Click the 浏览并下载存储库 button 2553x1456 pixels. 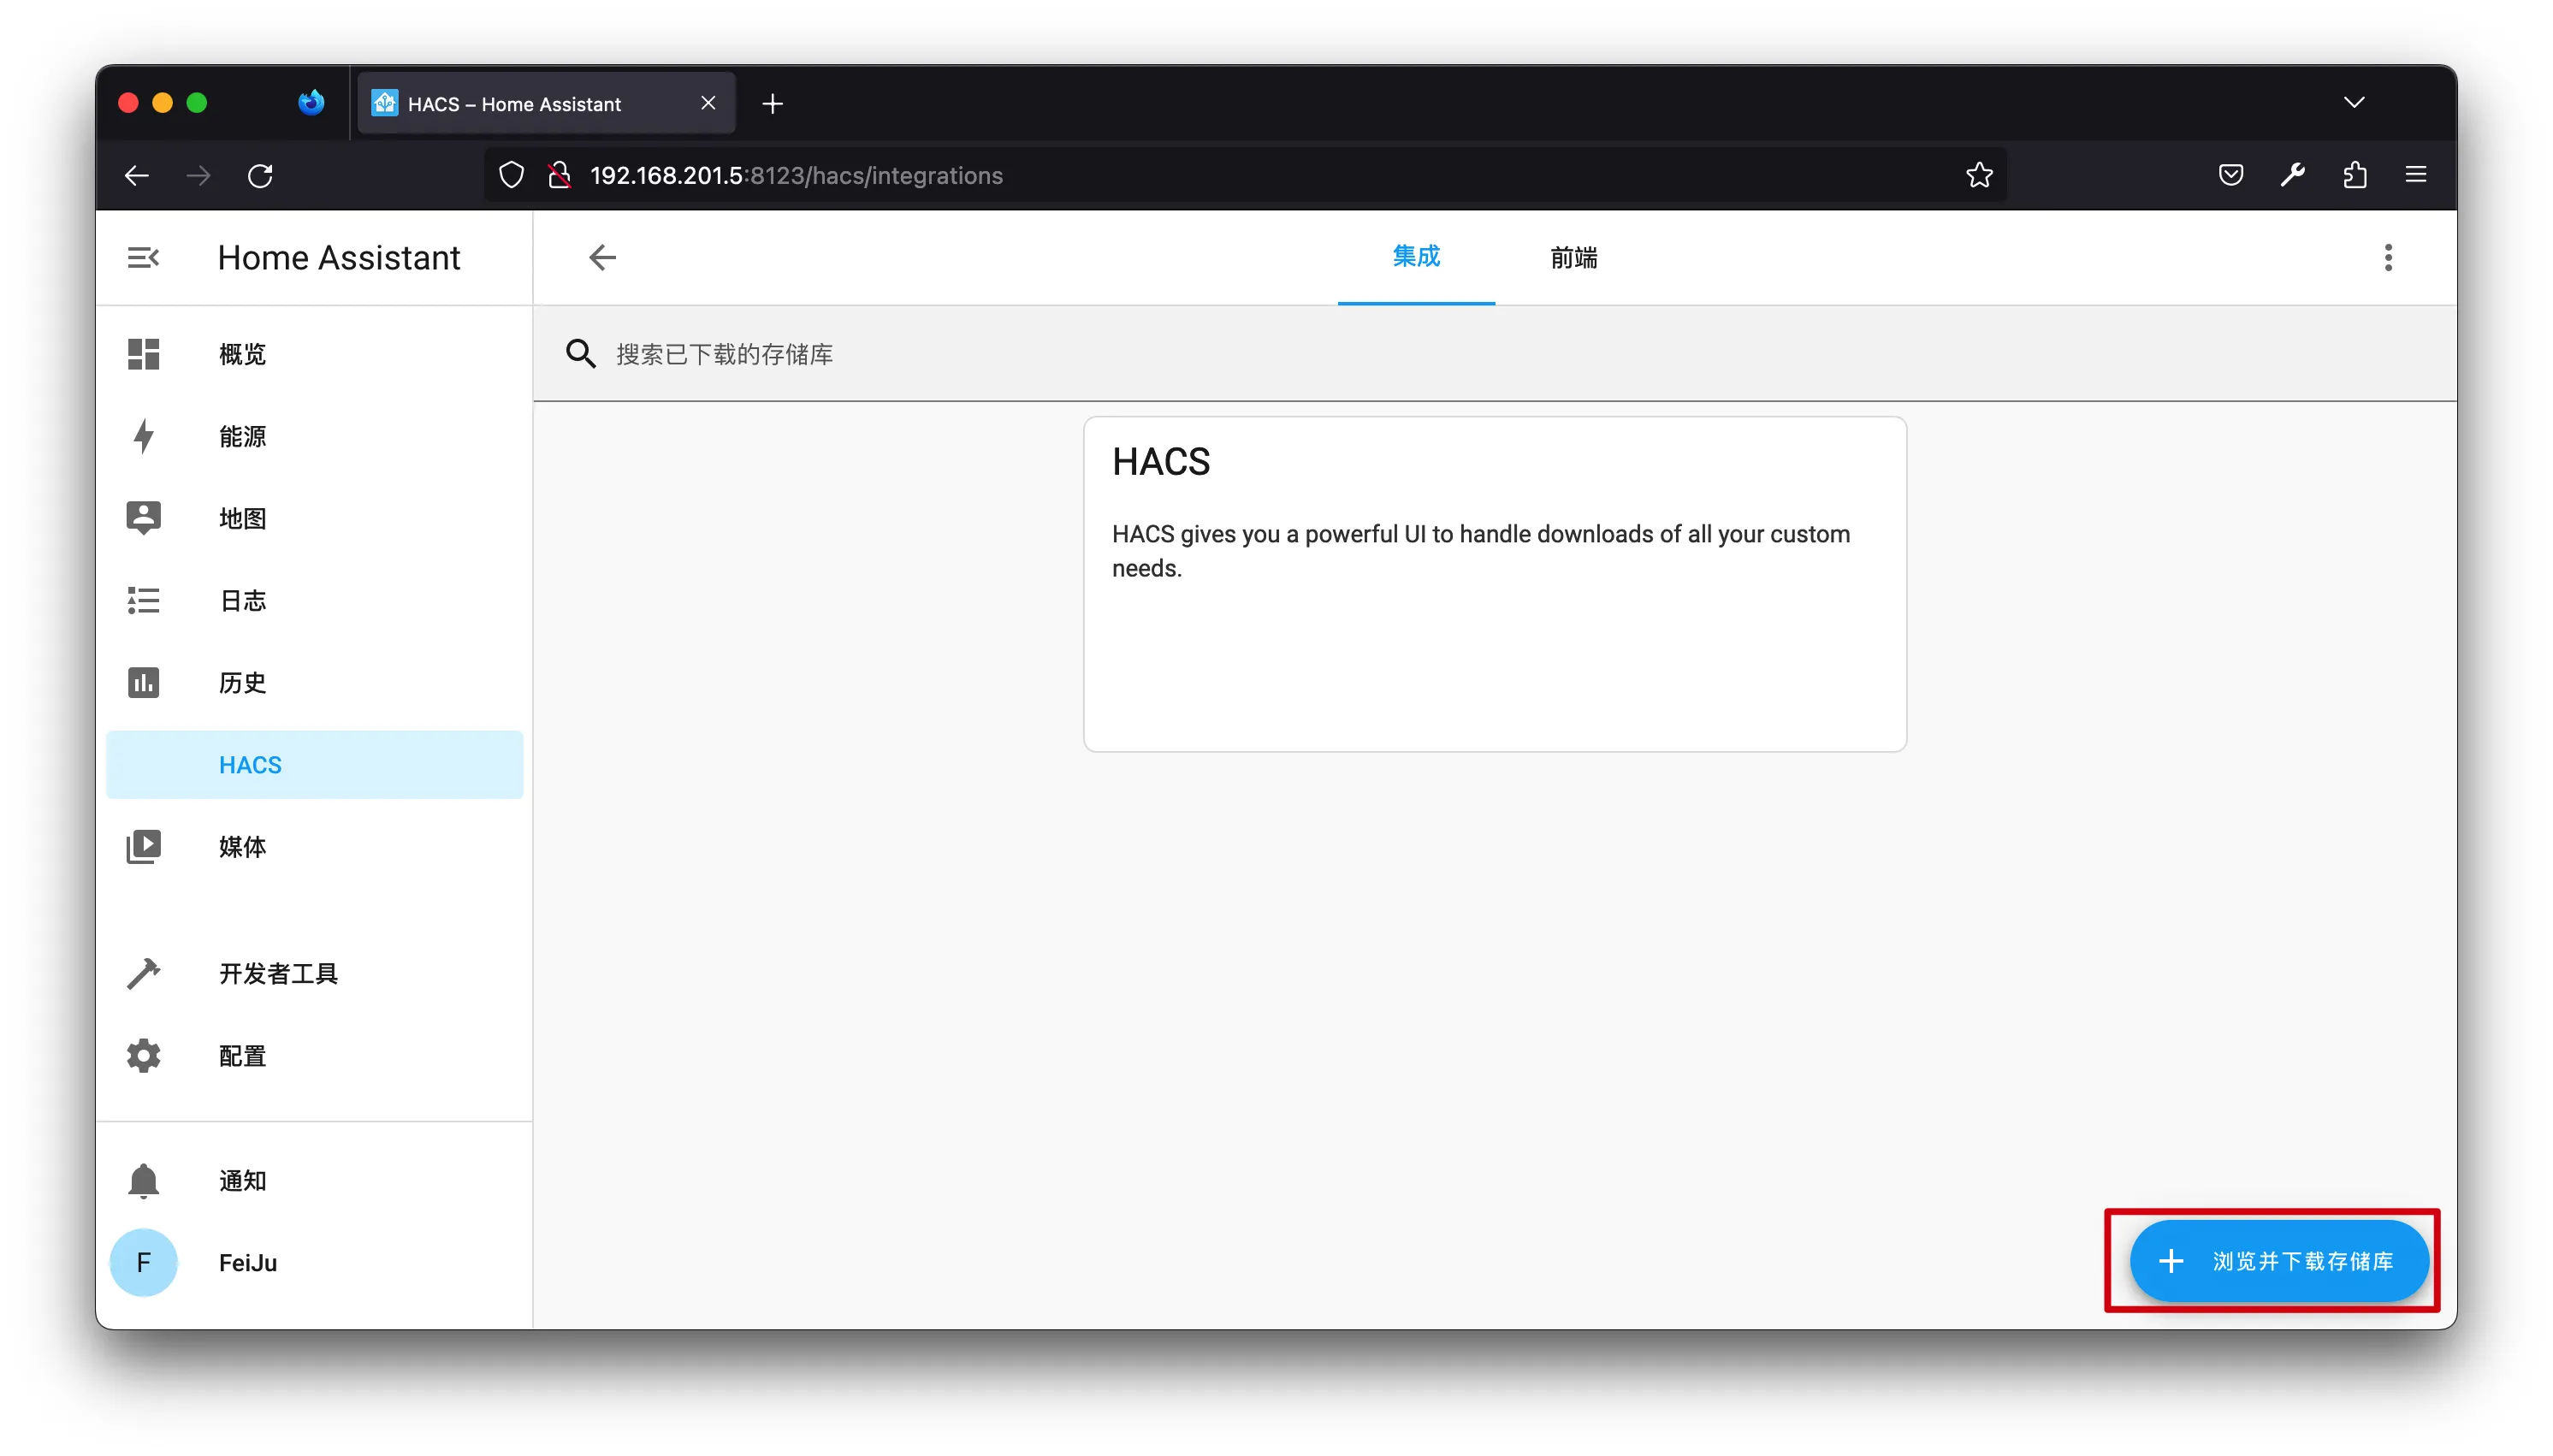click(2278, 1260)
